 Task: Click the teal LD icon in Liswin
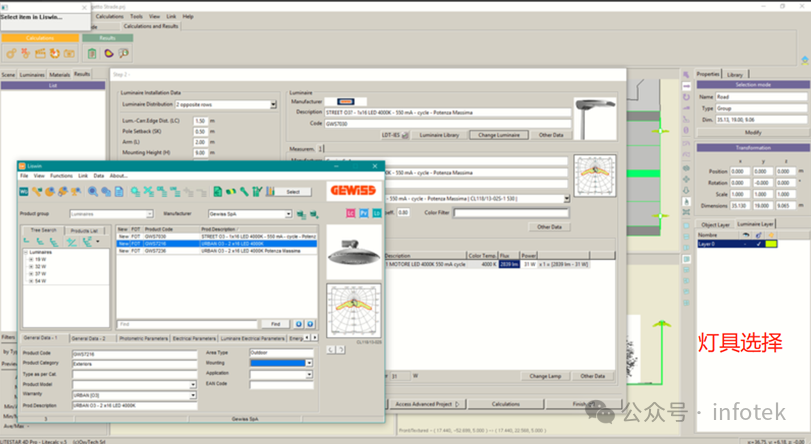click(377, 213)
